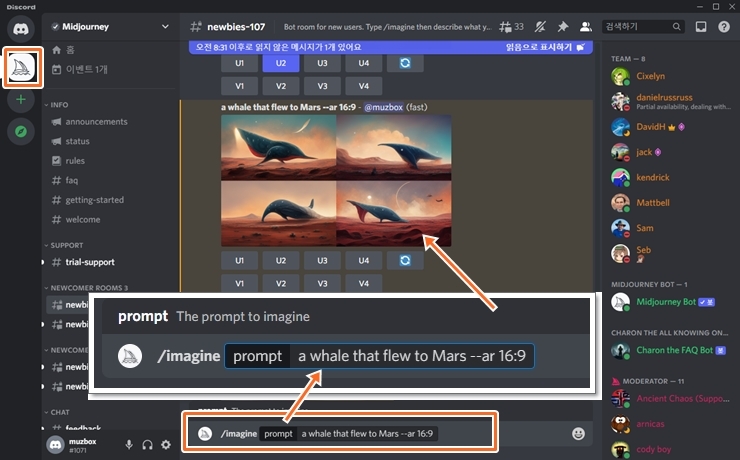Click U3 under the whale image grid
The height and width of the screenshot is (460, 740).
click(322, 260)
